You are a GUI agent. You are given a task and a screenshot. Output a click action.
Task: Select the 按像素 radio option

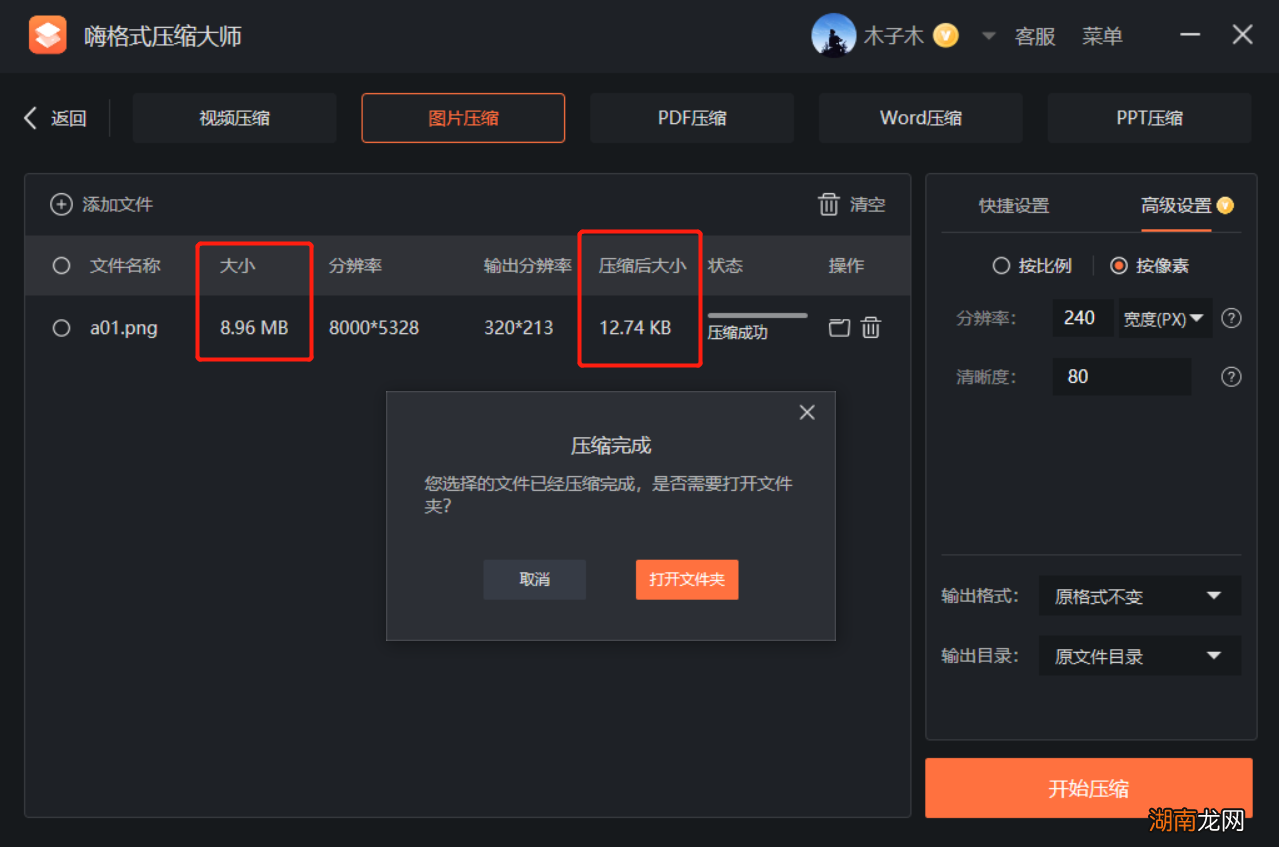tap(1117, 265)
